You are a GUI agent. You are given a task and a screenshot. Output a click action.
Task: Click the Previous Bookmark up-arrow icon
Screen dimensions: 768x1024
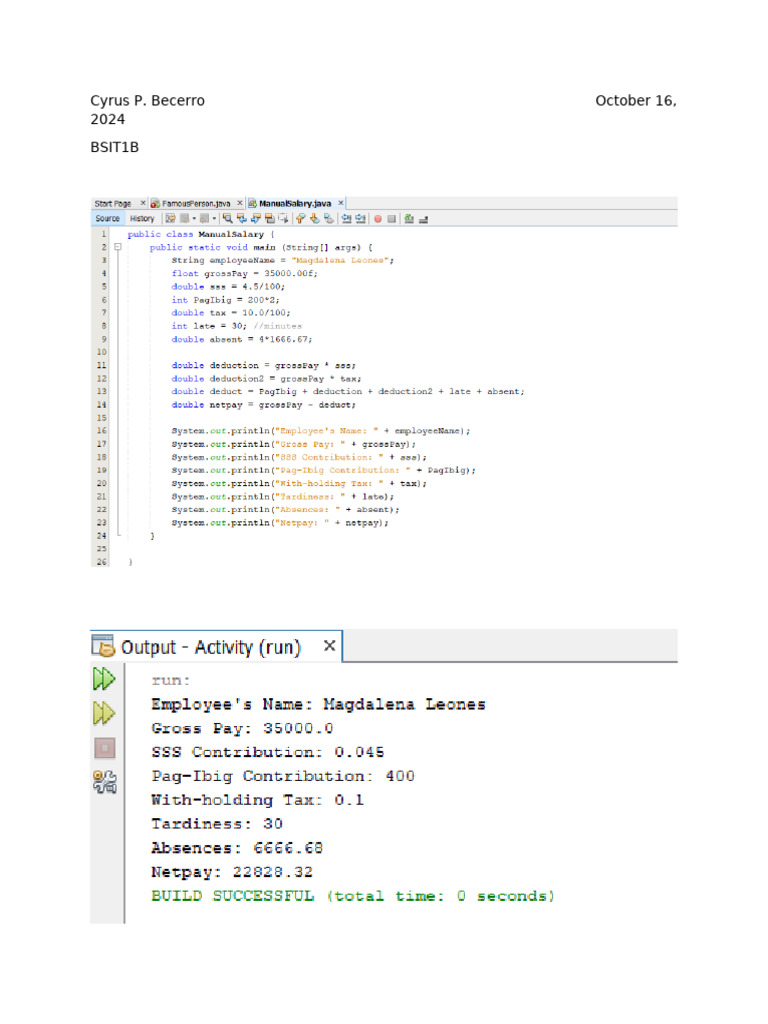300,218
